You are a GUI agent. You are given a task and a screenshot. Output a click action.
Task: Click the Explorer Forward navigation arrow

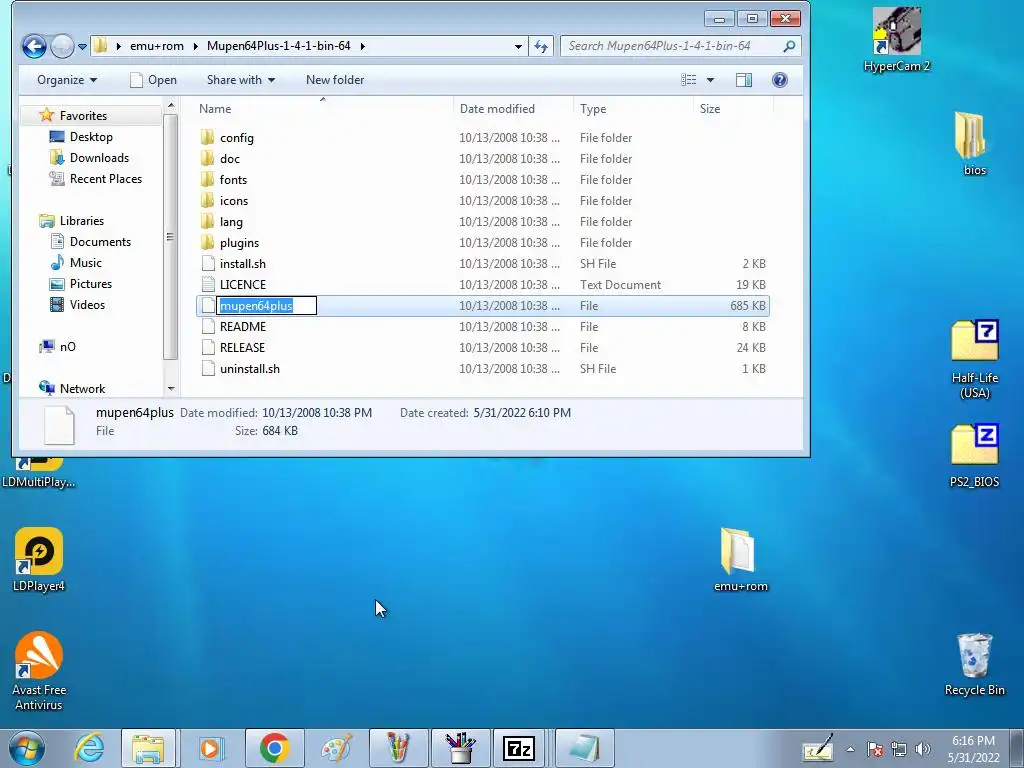click(x=62, y=46)
